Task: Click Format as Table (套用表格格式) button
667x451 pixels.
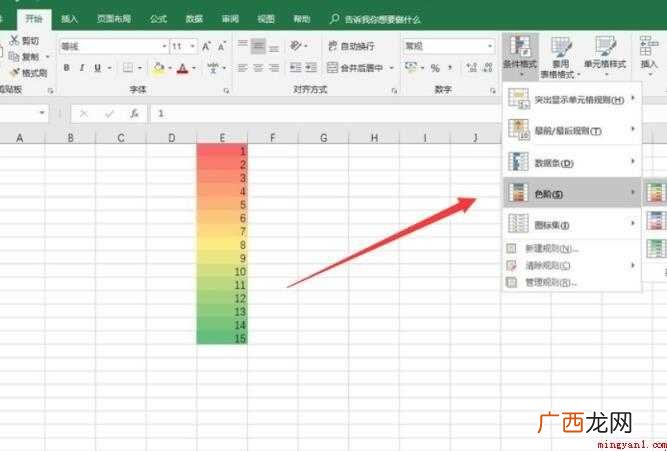Action: [x=560, y=57]
